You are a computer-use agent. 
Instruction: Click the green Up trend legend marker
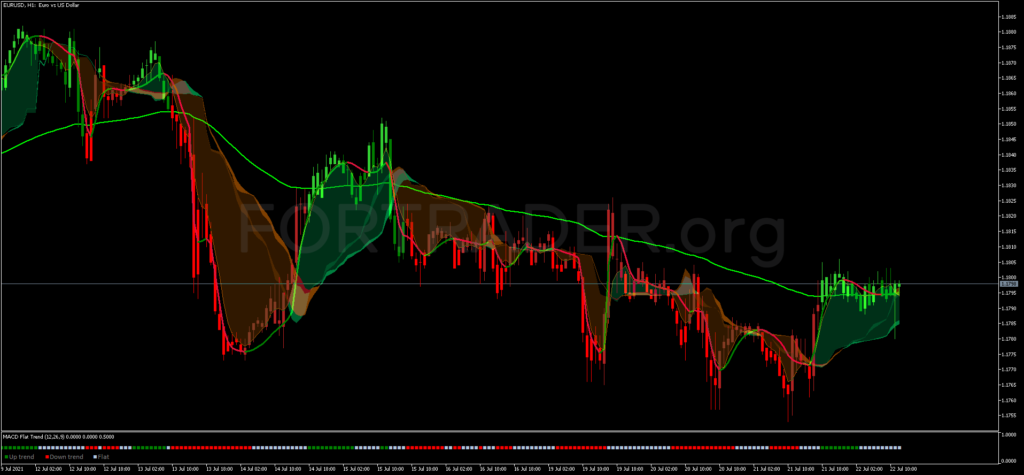pos(6,457)
